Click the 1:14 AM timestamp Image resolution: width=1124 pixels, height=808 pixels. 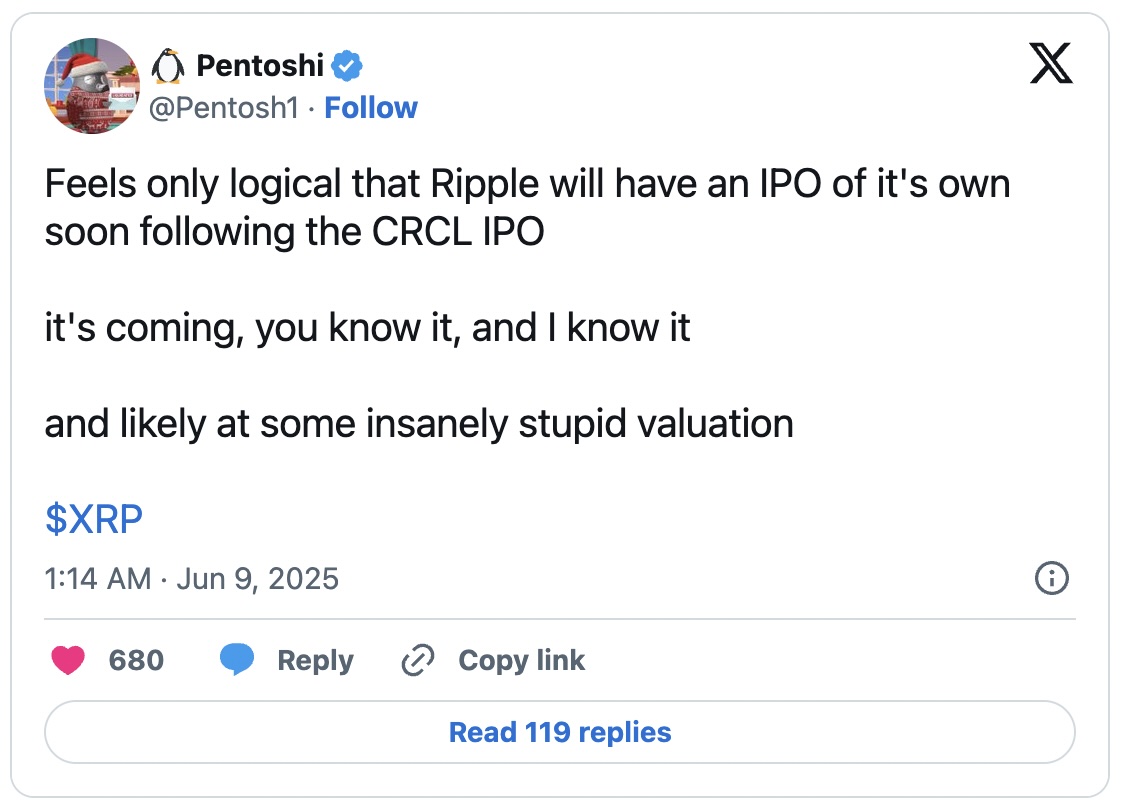click(98, 579)
